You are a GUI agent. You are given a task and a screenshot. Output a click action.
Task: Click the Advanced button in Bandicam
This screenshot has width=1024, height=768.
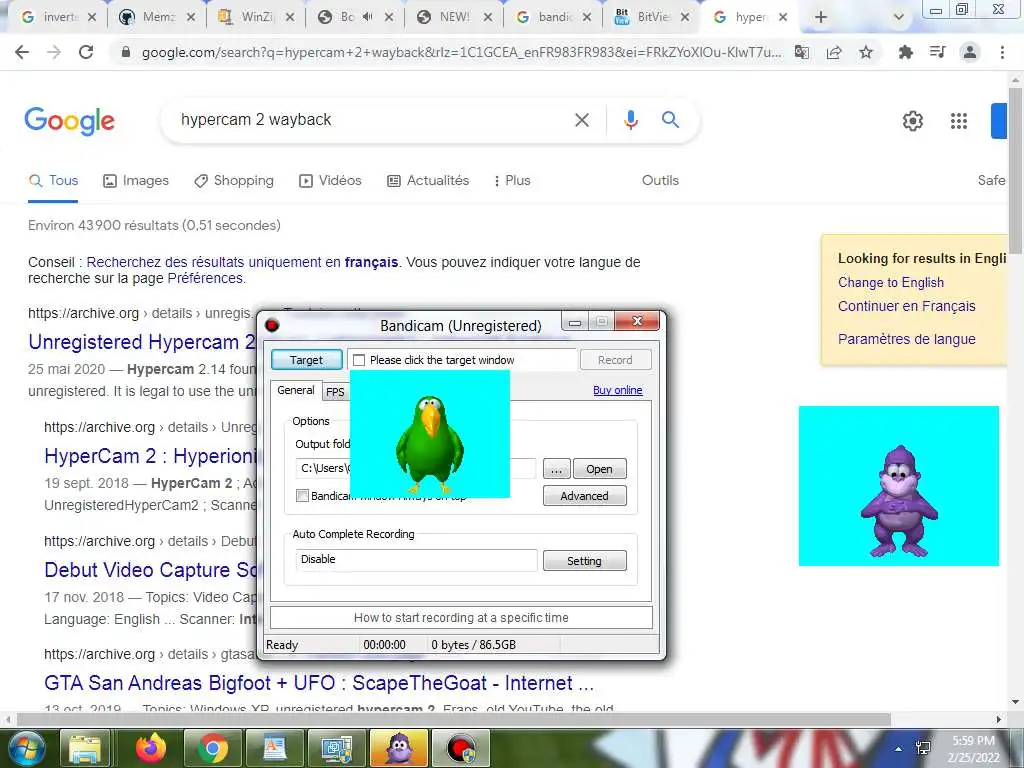[584, 496]
